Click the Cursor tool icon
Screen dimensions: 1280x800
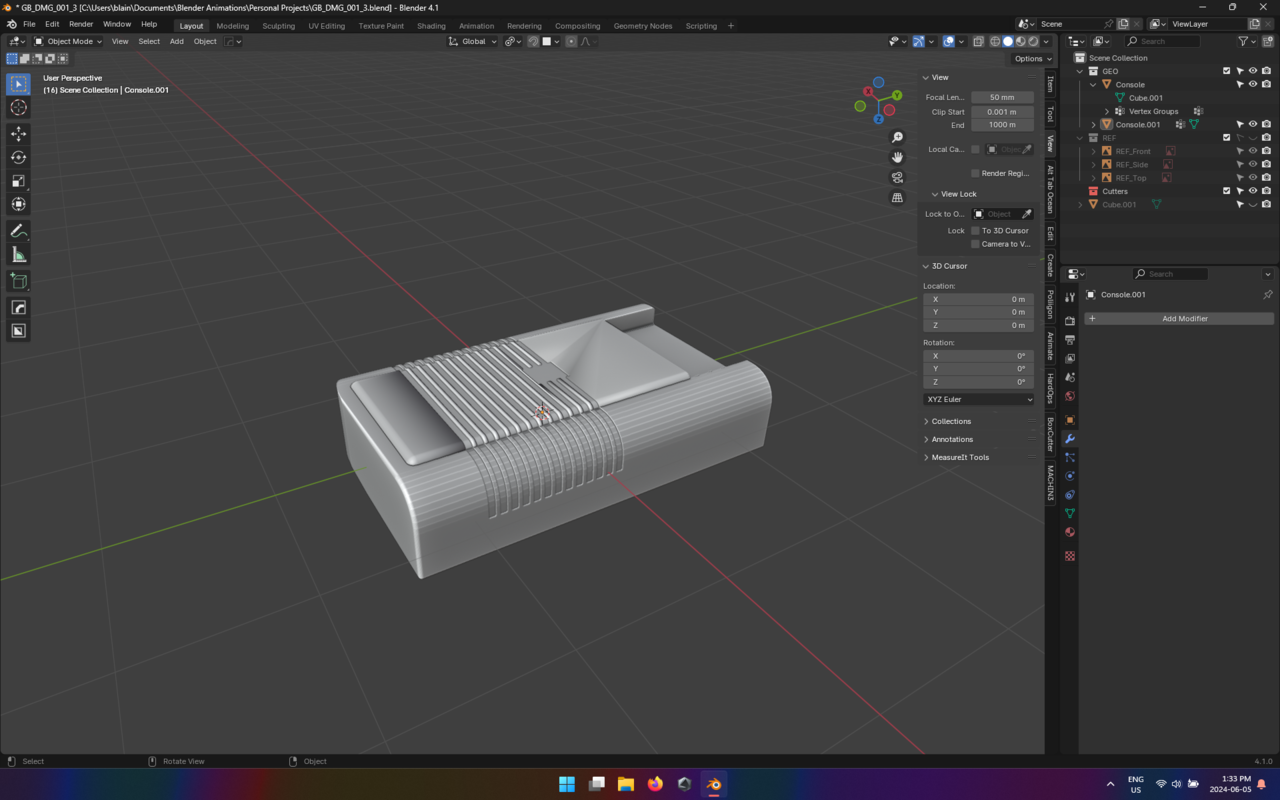click(x=18, y=108)
